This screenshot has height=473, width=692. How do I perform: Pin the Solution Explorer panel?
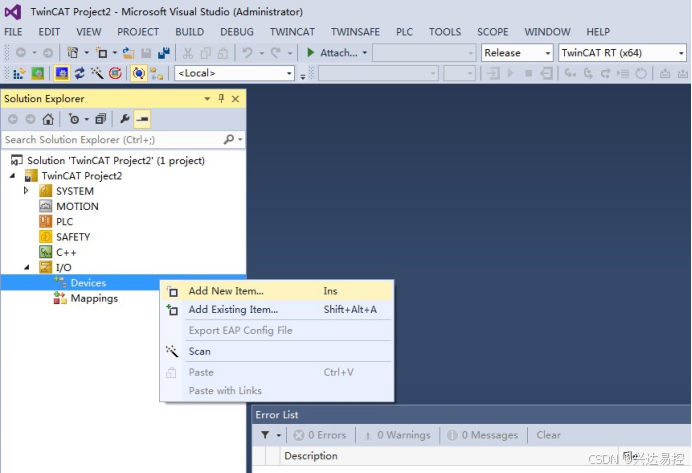pyautogui.click(x=221, y=98)
